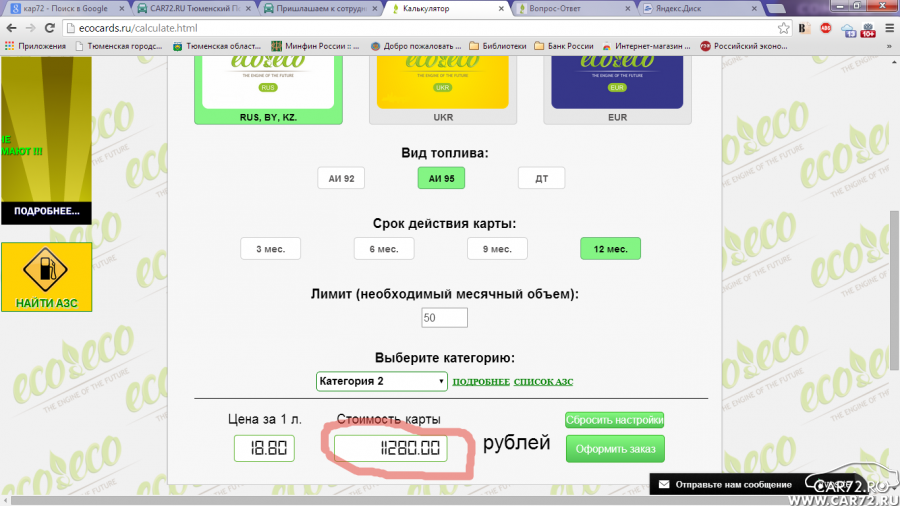
Task: Set card validity to 12 мес.
Action: [x=610, y=249]
